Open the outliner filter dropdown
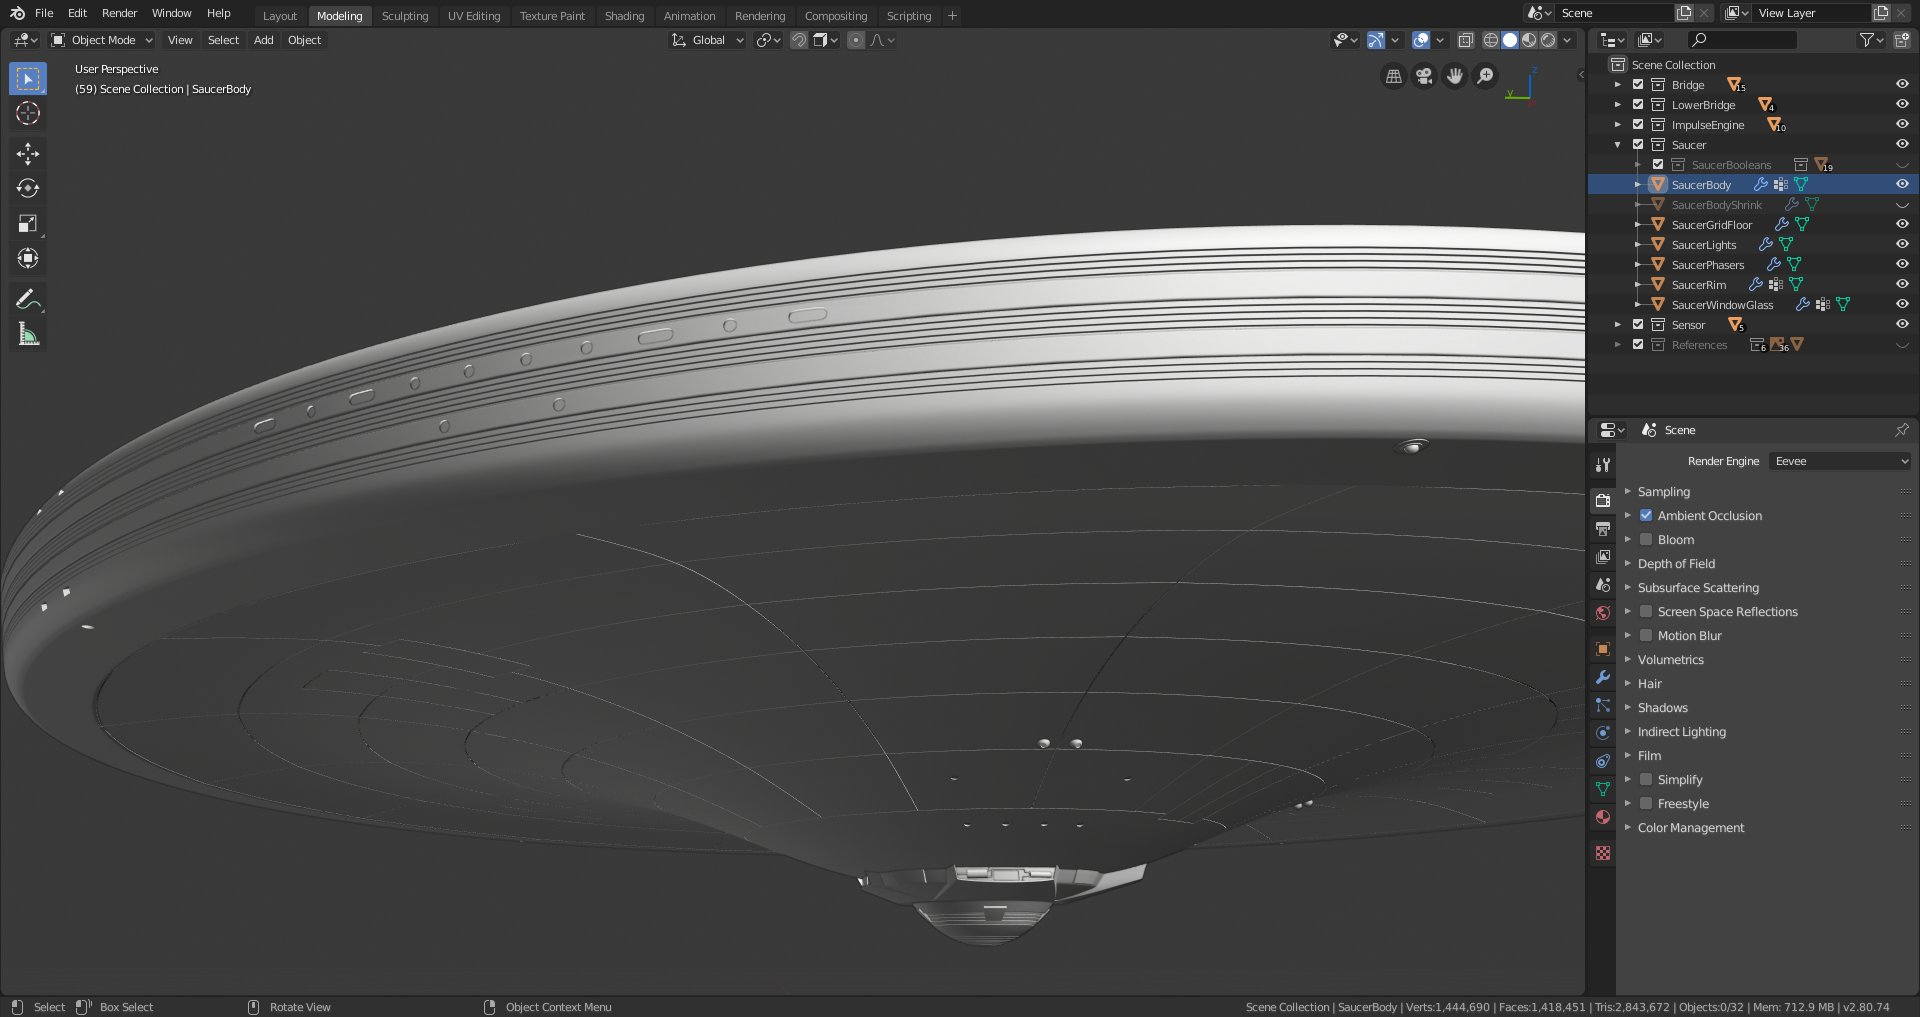The image size is (1920, 1017). [1871, 40]
